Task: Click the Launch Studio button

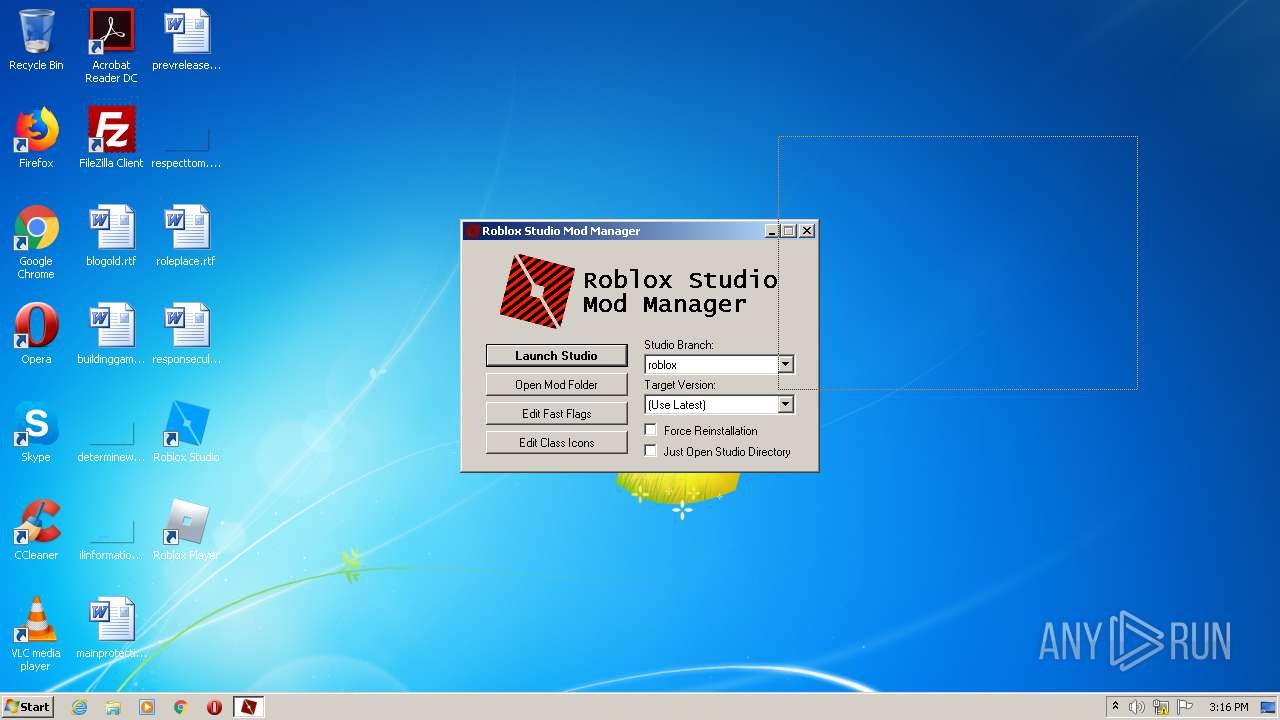Action: click(x=557, y=356)
